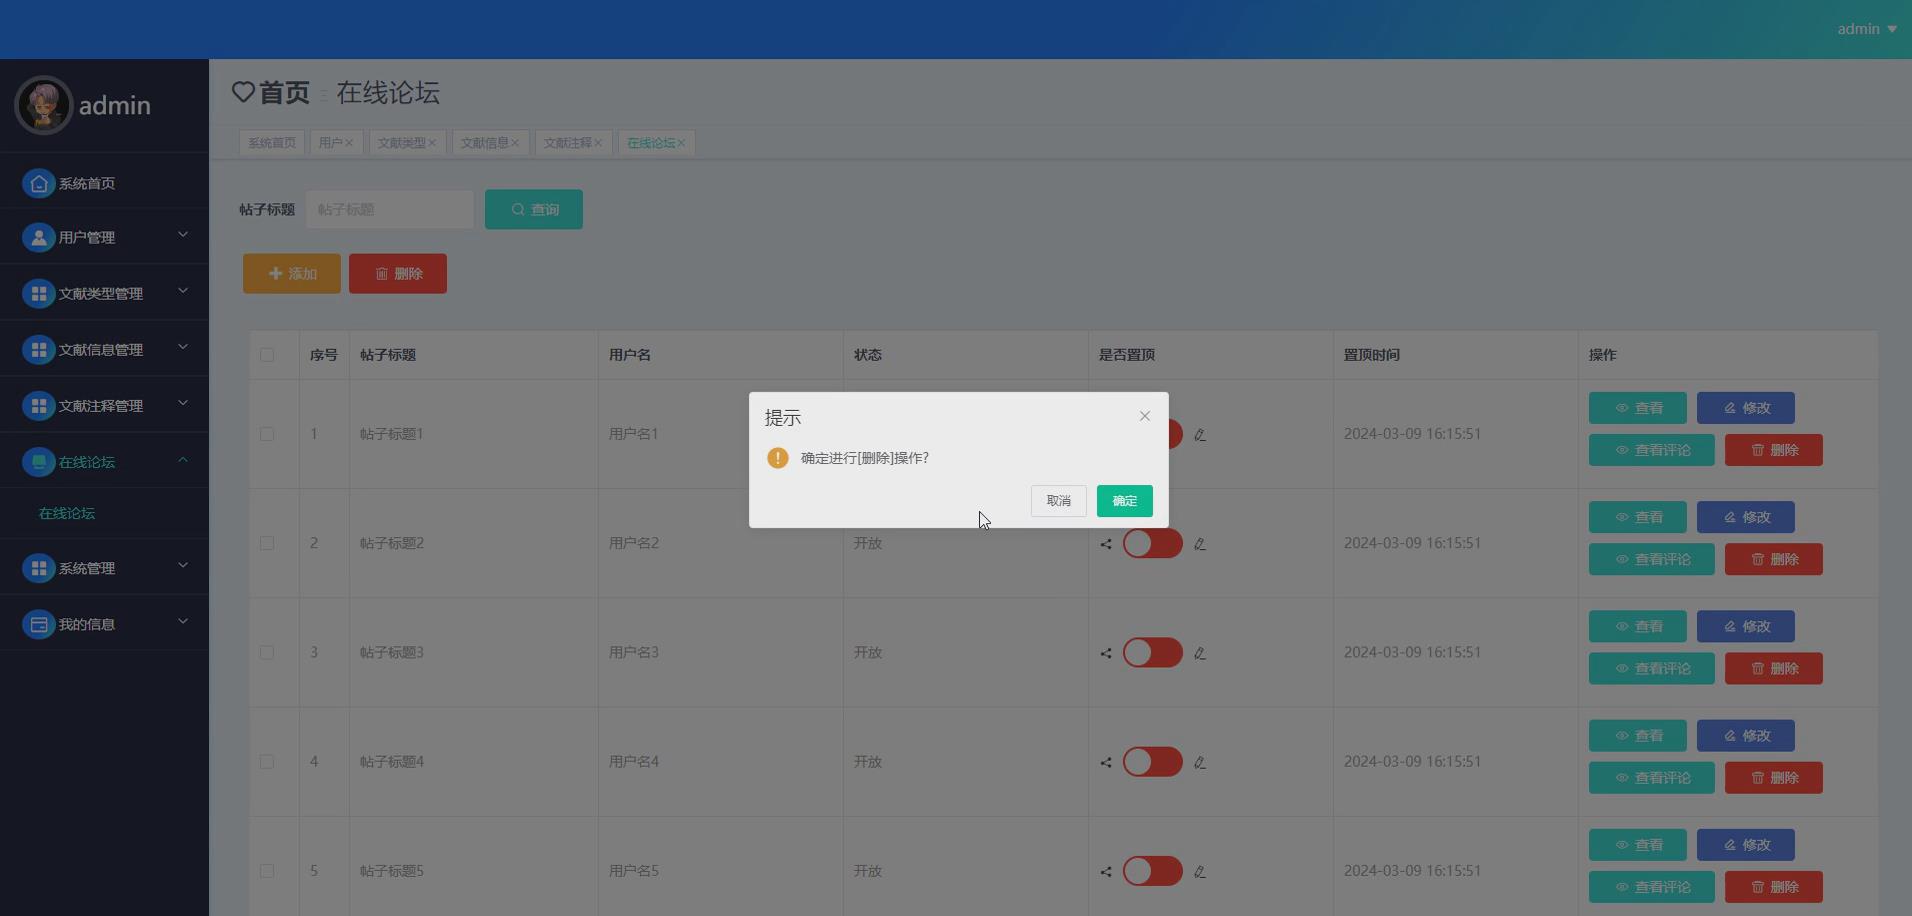Click the heart icon beside 首页
The width and height of the screenshot is (1912, 916).
pyautogui.click(x=243, y=92)
